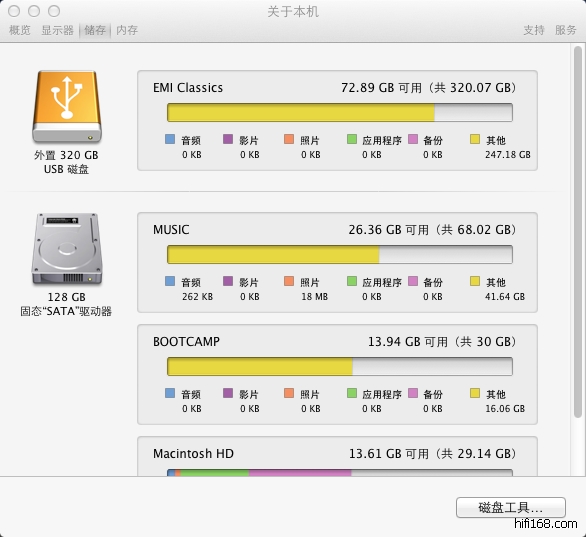Screen dimensions: 586x537
Task: Click the MUSIC volume usage bar
Action: (340, 254)
